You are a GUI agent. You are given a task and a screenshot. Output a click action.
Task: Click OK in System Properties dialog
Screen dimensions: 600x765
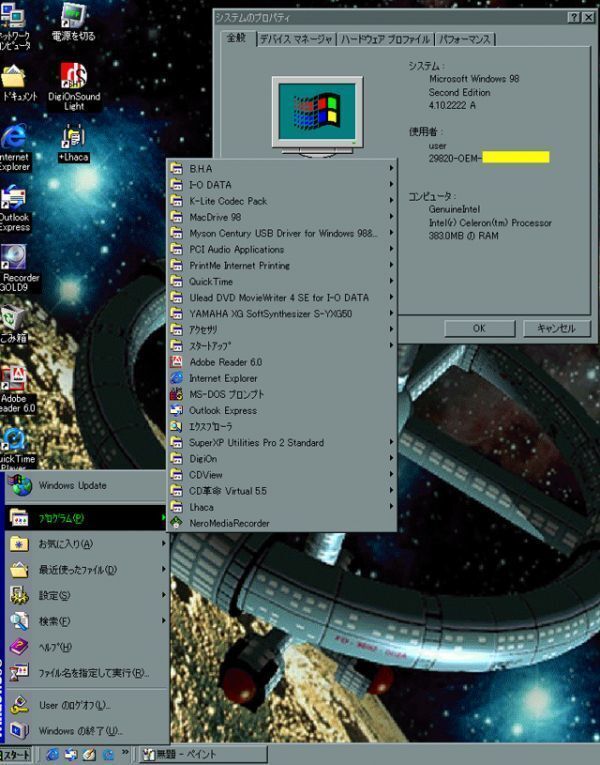479,328
